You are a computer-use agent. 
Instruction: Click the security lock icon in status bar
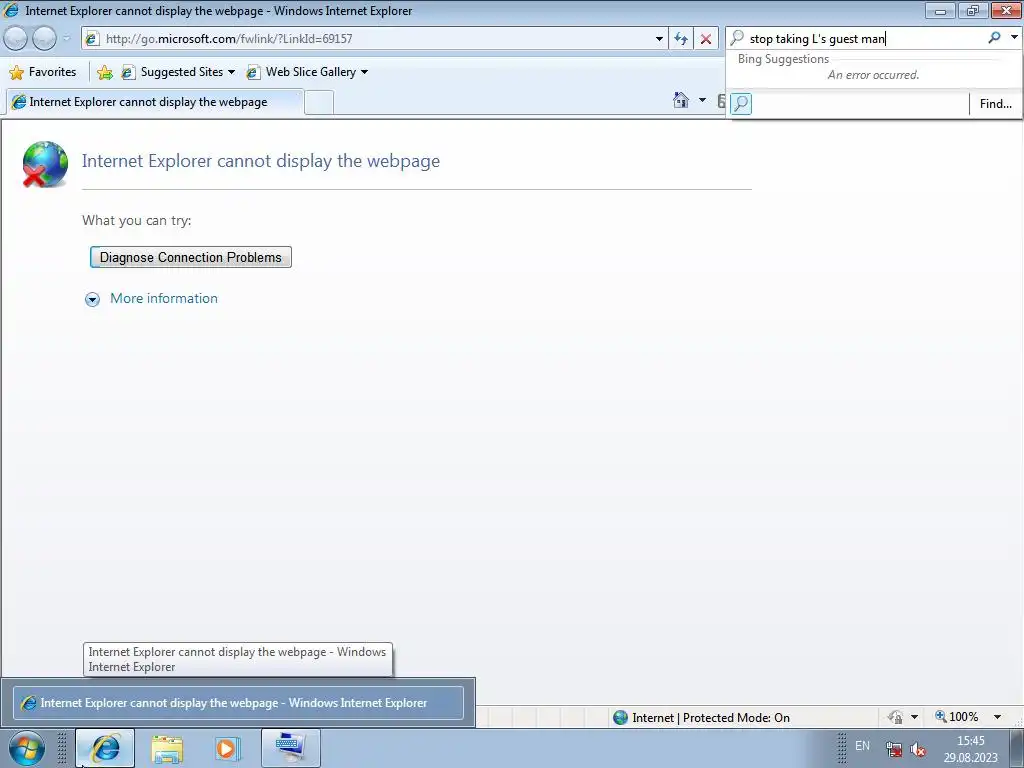[x=895, y=717]
